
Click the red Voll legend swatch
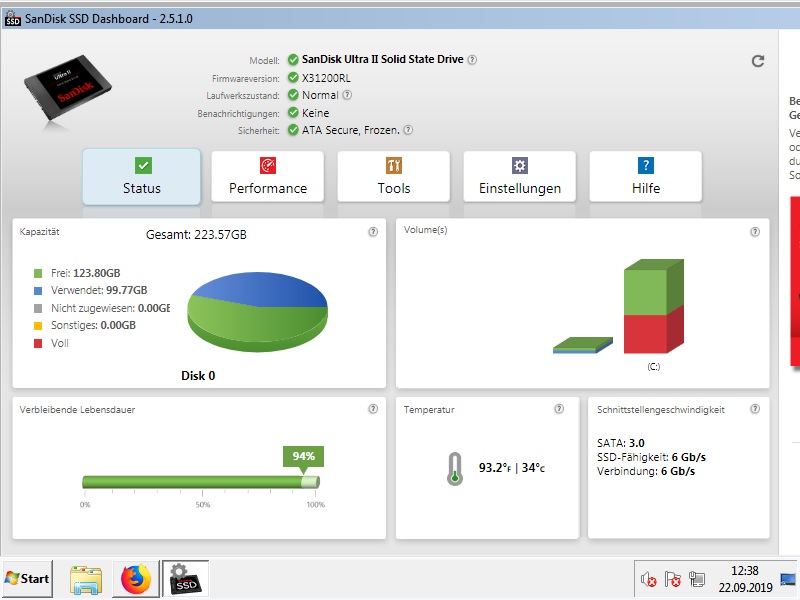38,343
